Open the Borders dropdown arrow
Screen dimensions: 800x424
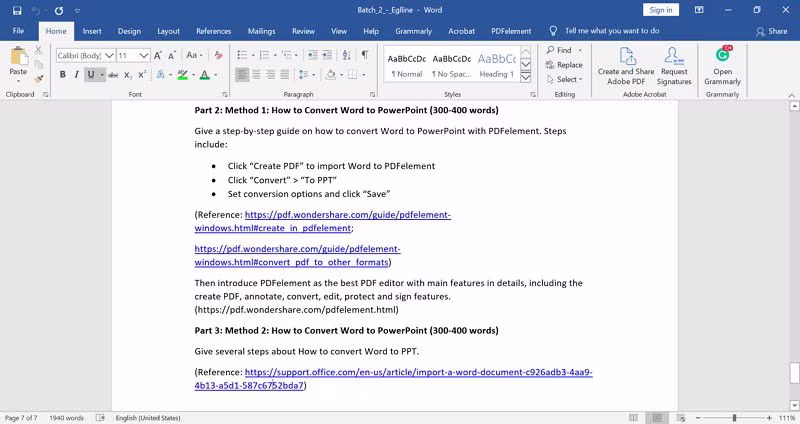[364, 75]
